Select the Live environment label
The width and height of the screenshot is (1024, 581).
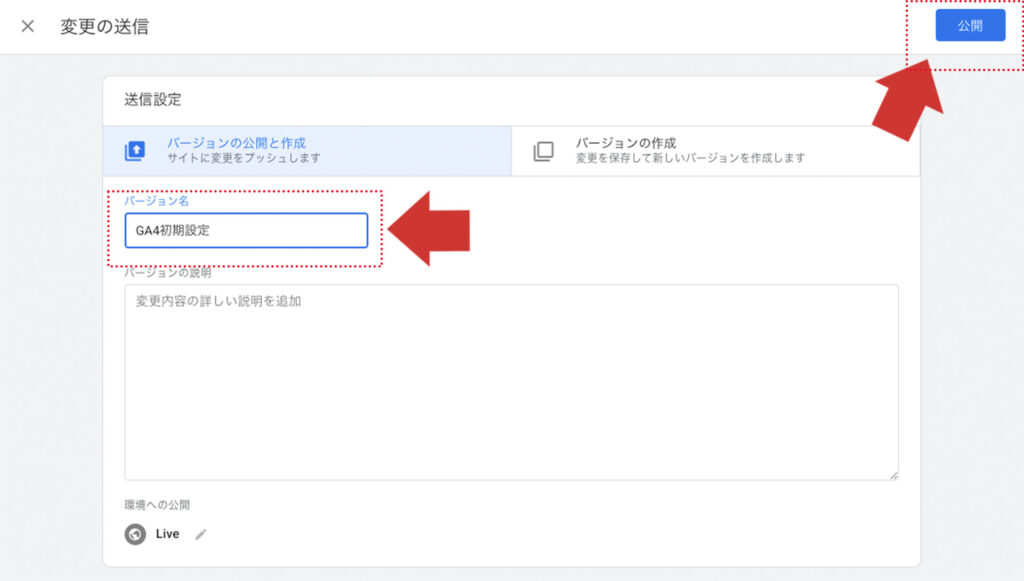pyautogui.click(x=165, y=533)
